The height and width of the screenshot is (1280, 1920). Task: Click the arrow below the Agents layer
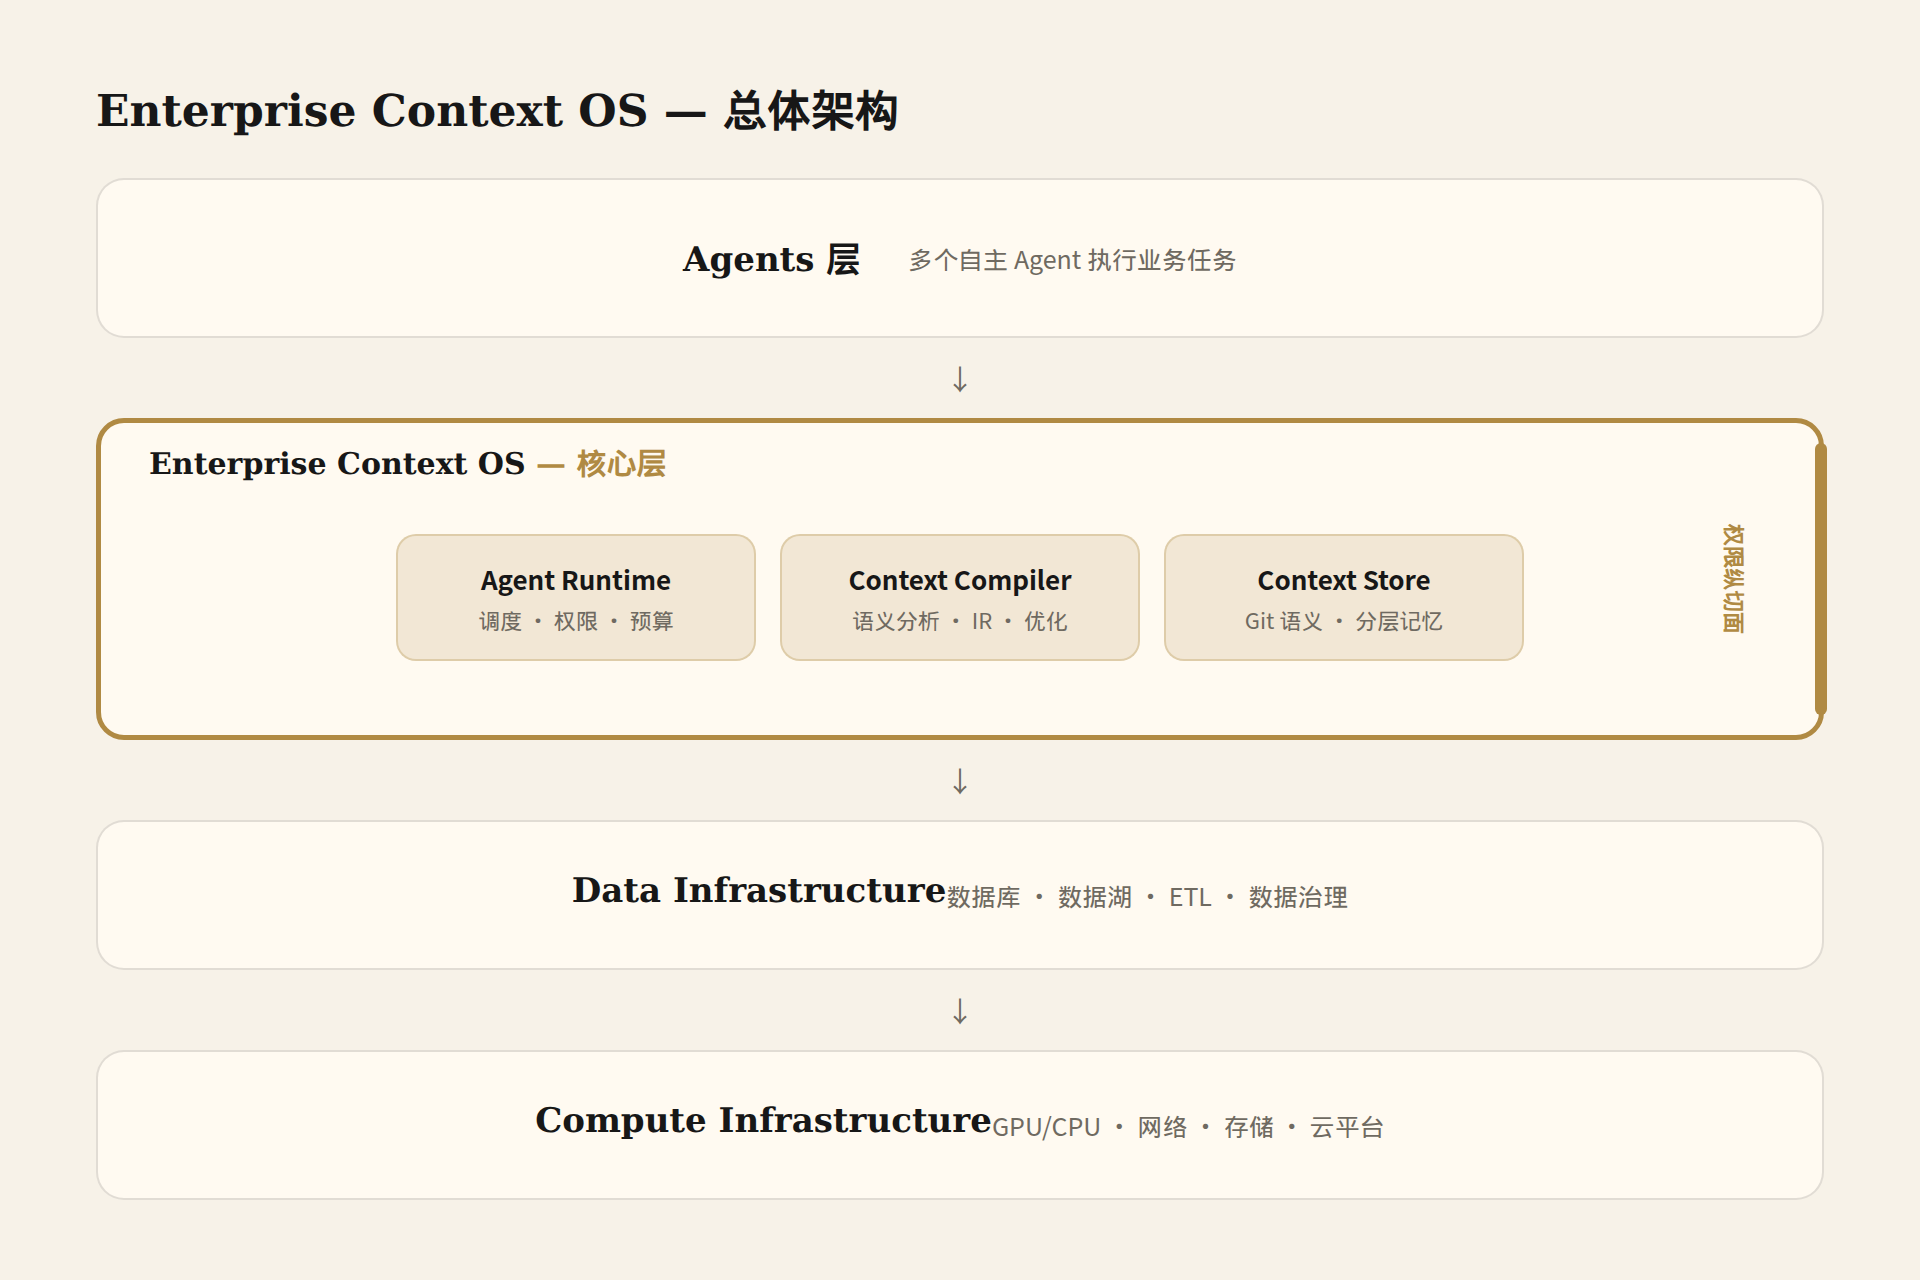960,379
